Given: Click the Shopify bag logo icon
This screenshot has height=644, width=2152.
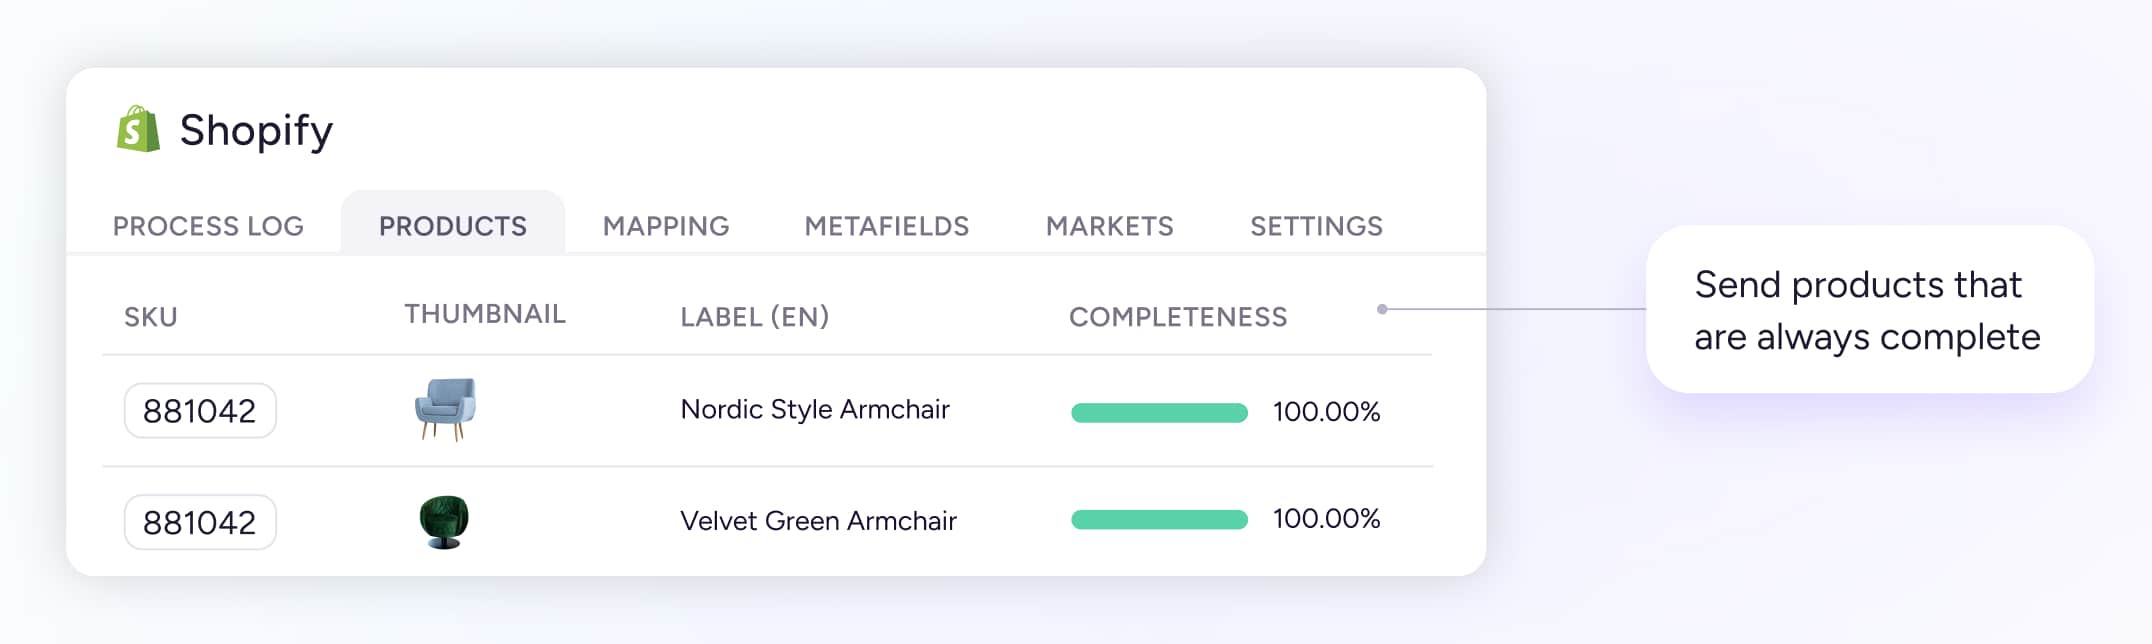Looking at the screenshot, I should pos(138,130).
